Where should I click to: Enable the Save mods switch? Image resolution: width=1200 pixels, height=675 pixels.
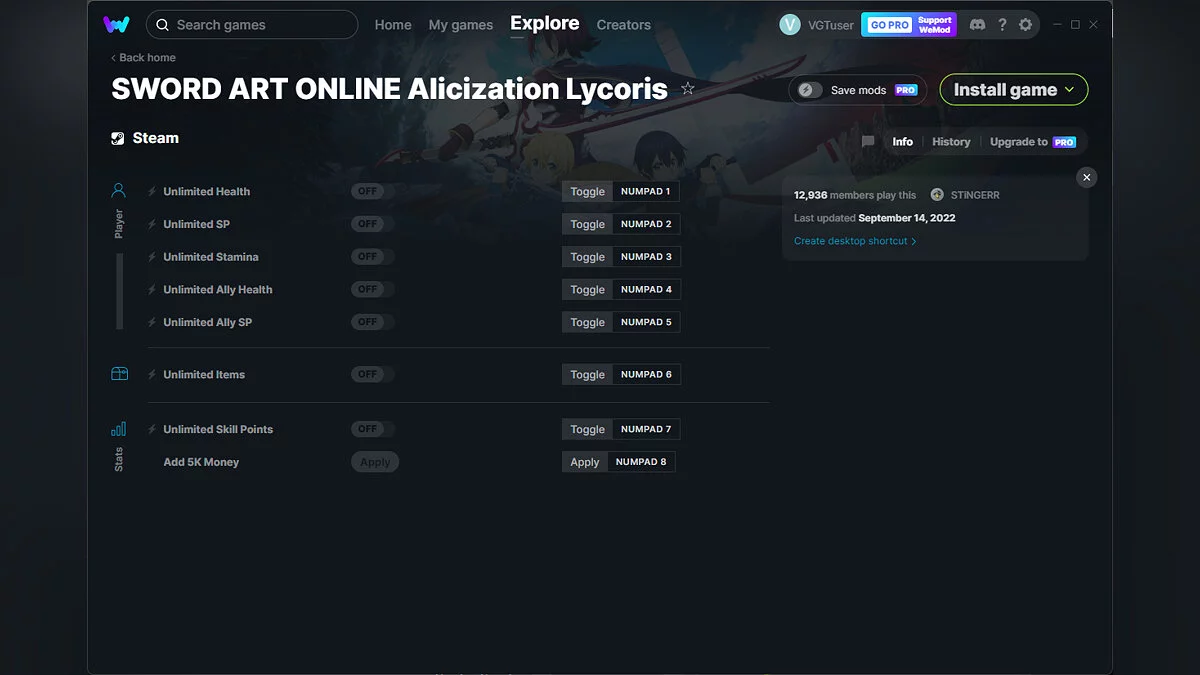[x=810, y=90]
